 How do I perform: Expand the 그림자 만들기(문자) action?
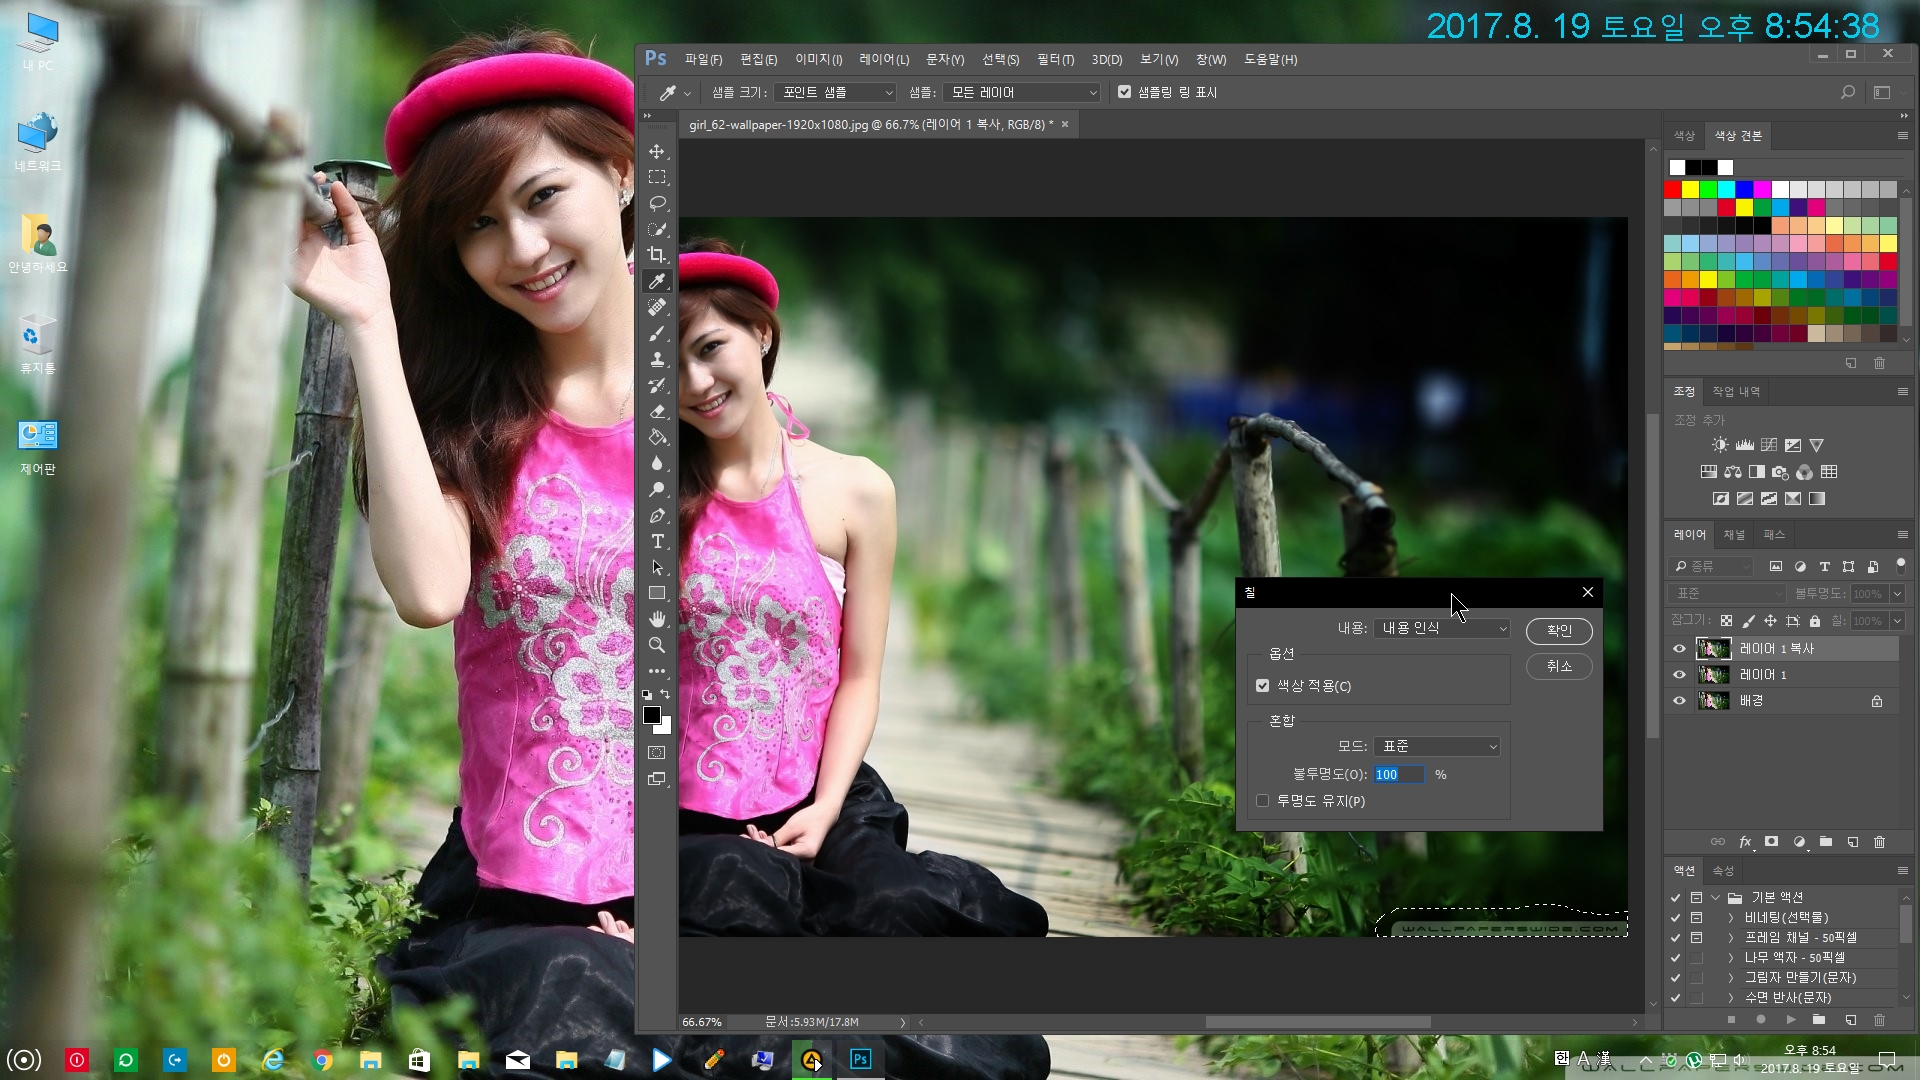click(x=1731, y=978)
